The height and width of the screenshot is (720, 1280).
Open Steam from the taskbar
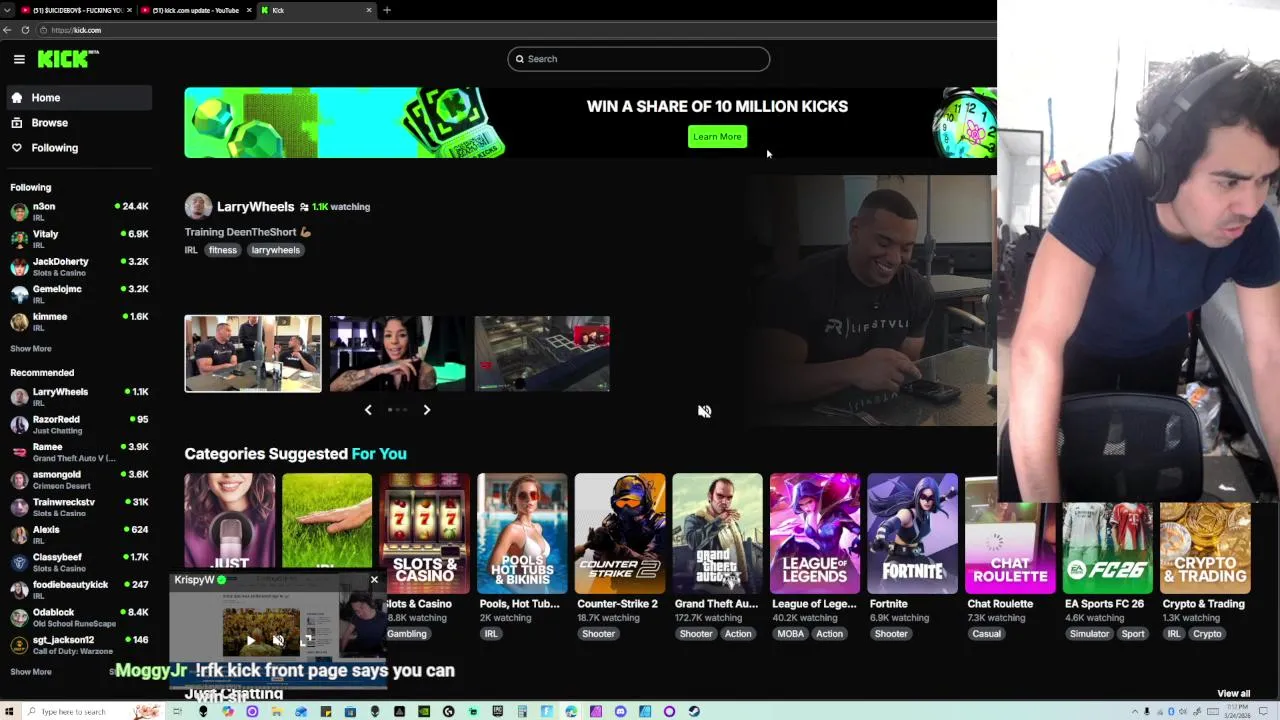tap(694, 712)
